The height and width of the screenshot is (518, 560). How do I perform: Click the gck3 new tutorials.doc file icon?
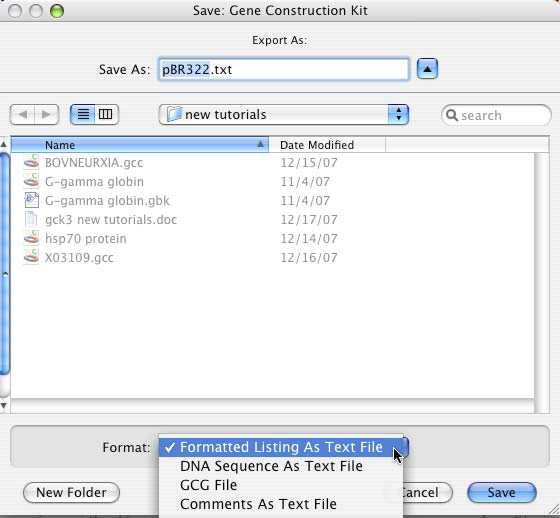(31, 219)
